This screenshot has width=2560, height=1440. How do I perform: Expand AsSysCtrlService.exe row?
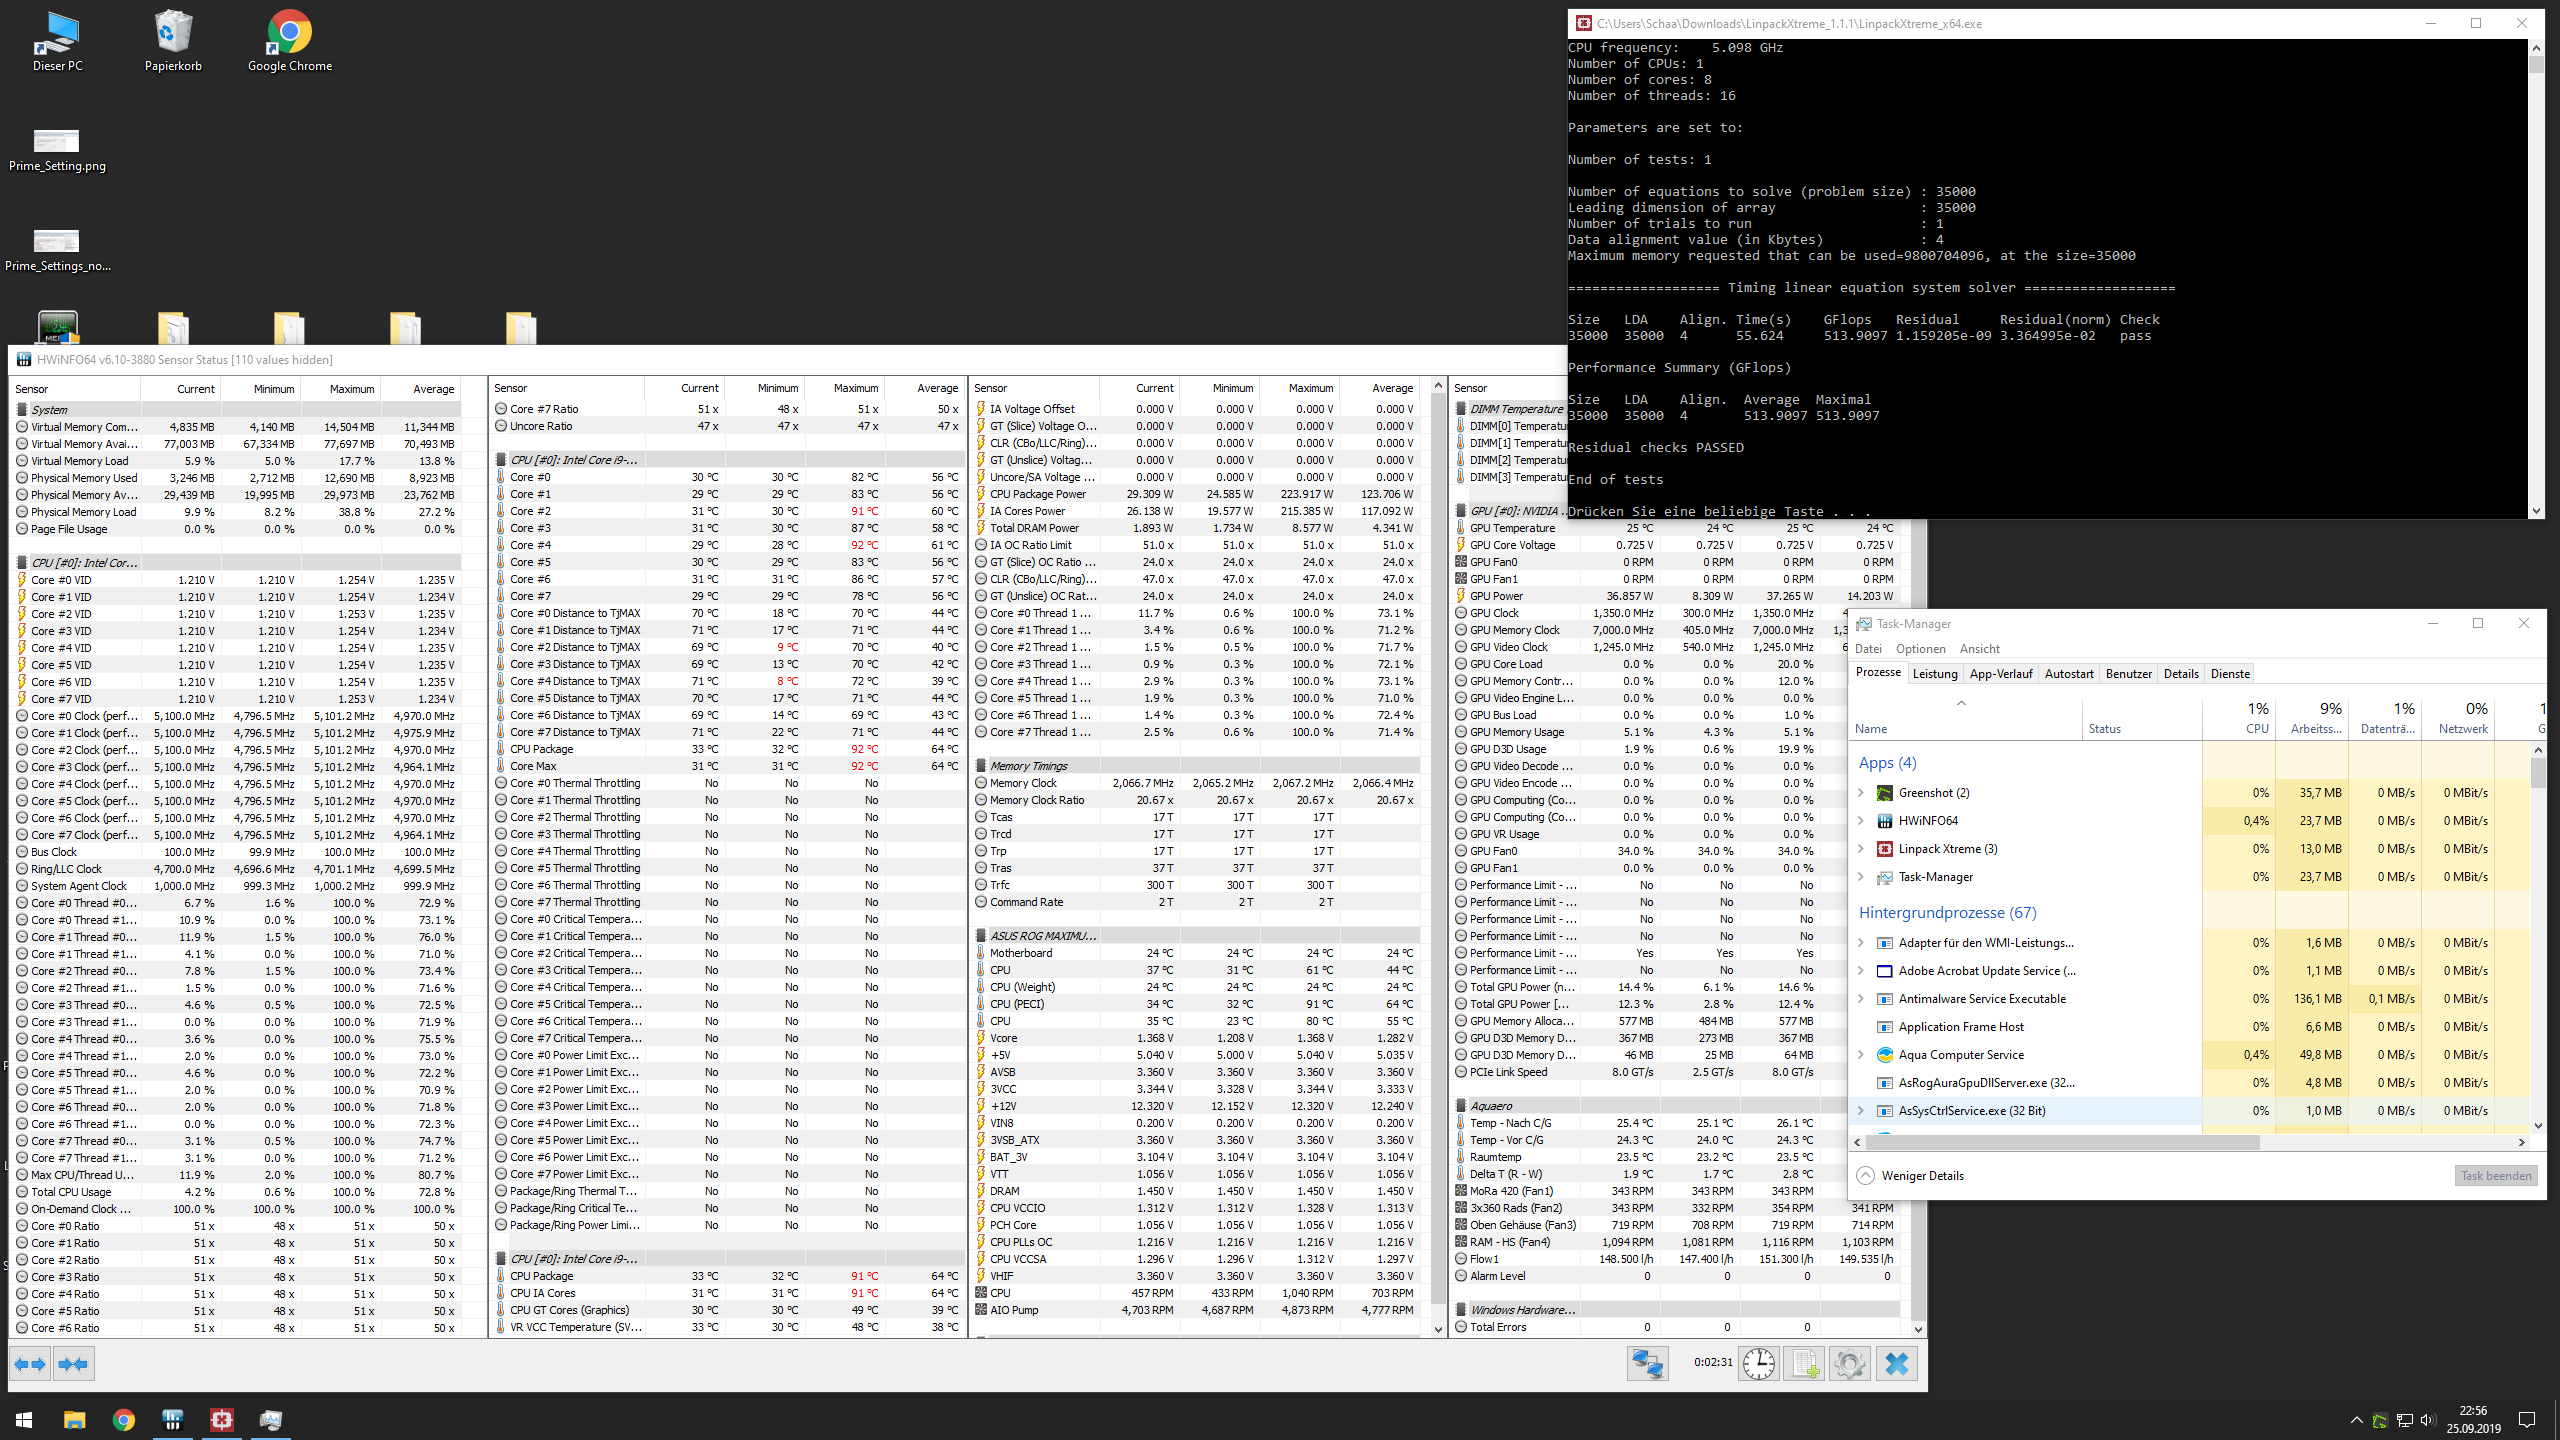click(x=1861, y=1111)
